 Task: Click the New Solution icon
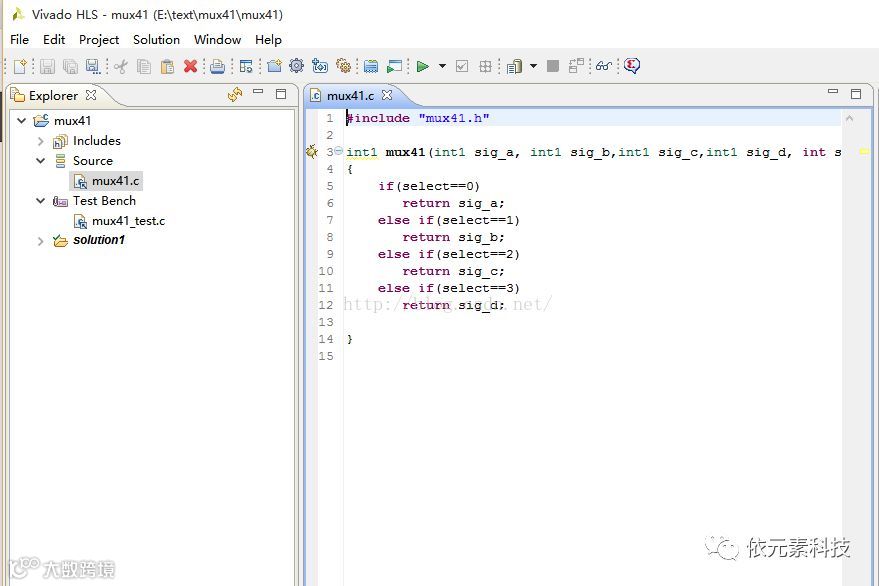point(320,66)
